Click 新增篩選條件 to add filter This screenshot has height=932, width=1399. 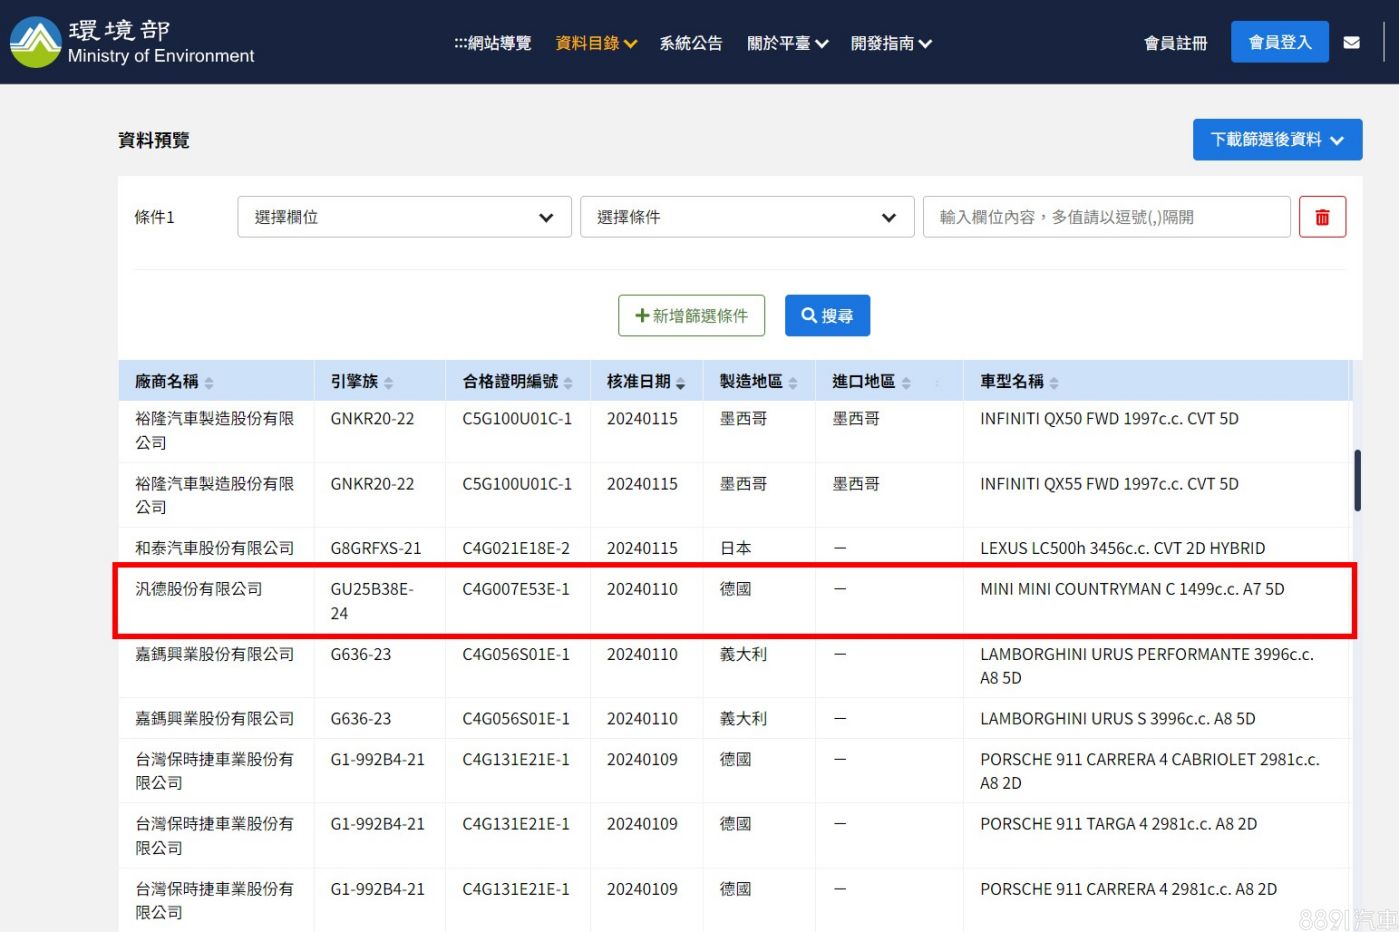[691, 316]
